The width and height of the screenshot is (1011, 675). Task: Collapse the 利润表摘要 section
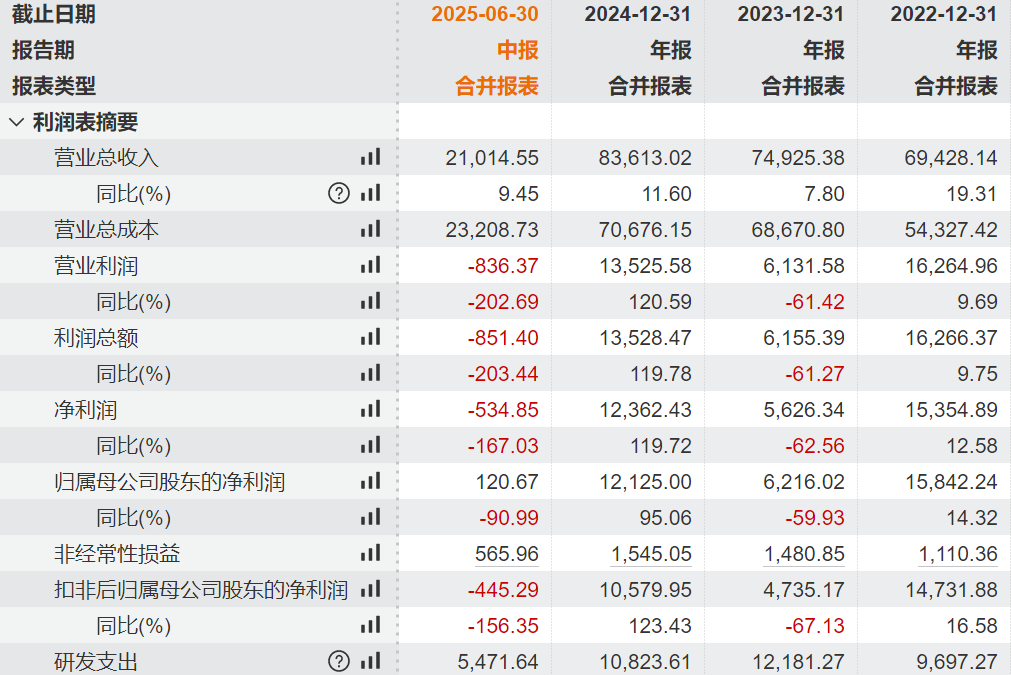tap(17, 122)
